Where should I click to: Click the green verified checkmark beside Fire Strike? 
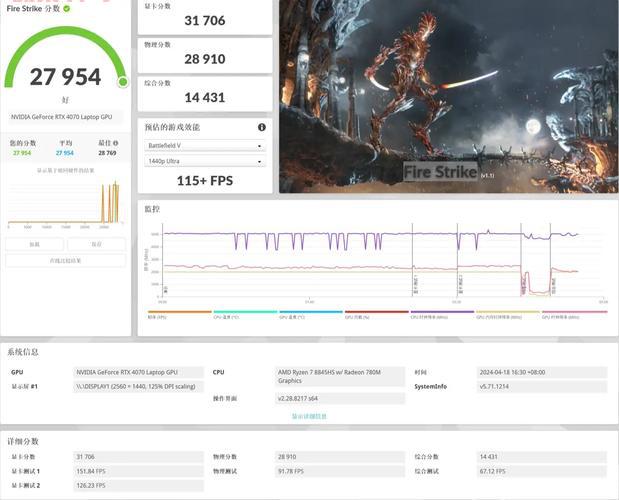coord(67,8)
